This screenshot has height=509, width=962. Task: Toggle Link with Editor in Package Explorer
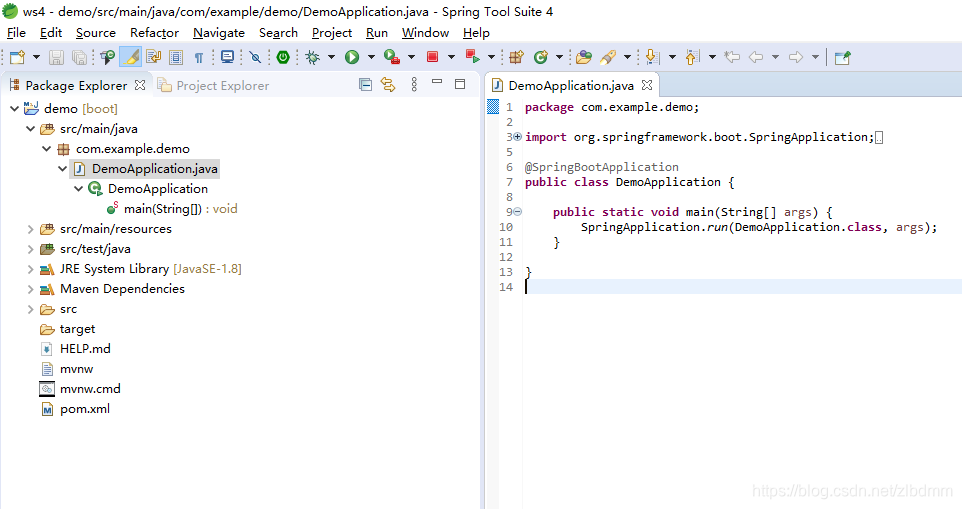coord(388,85)
